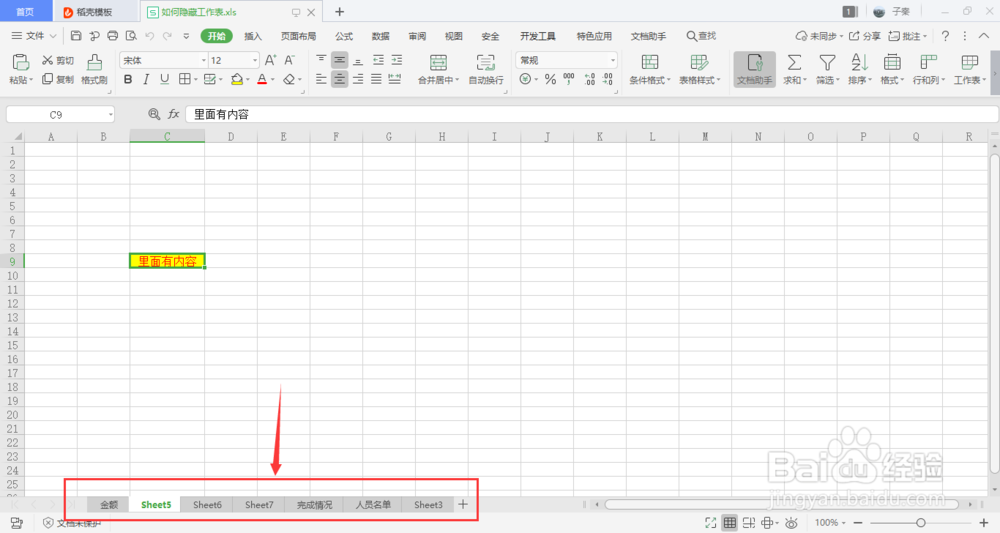Switch to the Page Layout (页面布局) tab
1000x533 pixels.
point(298,36)
